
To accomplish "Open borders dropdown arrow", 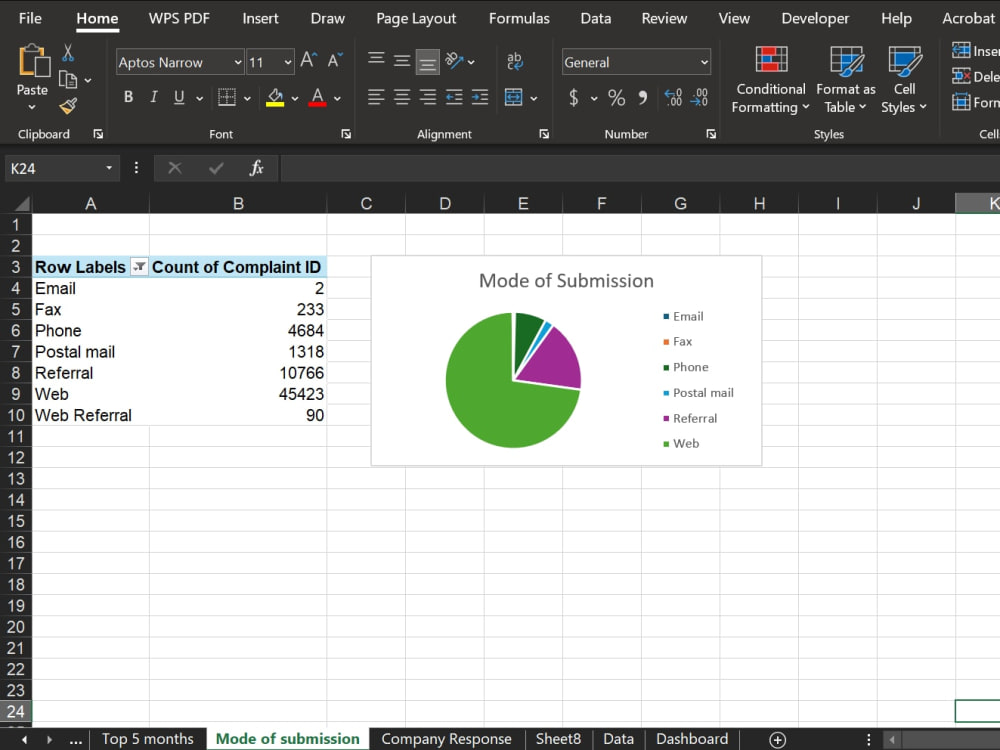I will coord(247,98).
